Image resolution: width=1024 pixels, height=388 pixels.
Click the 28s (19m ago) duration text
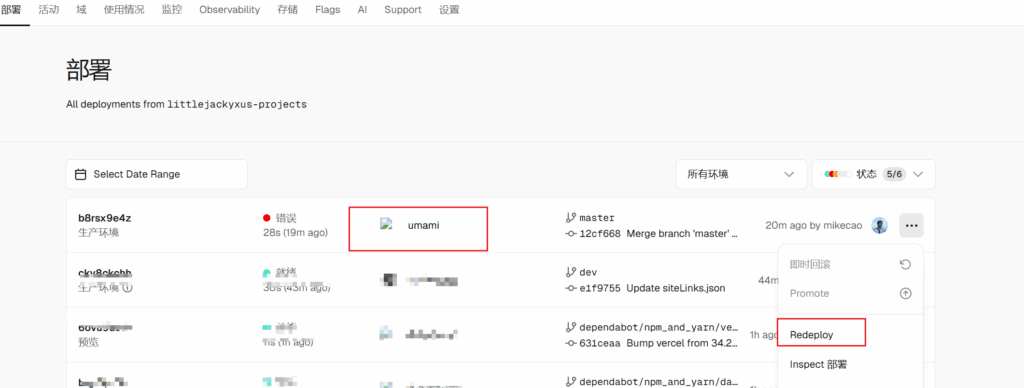point(295,233)
